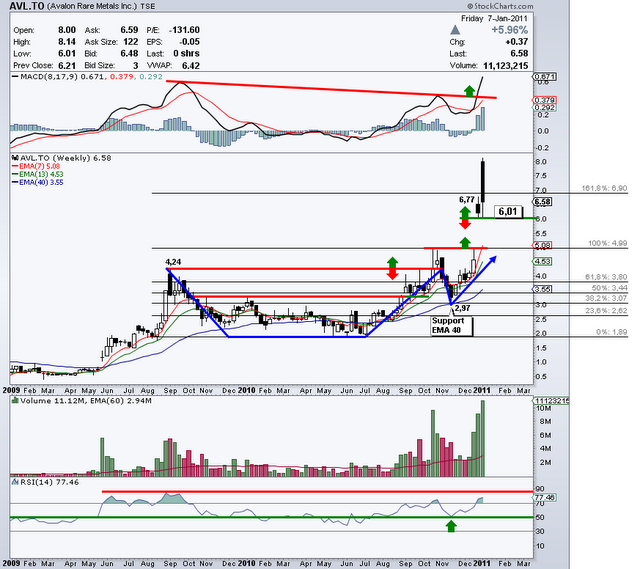Viewport: 640px width, 569px height.
Task: Click the Support EMA 40 callout box
Action: click(451, 325)
